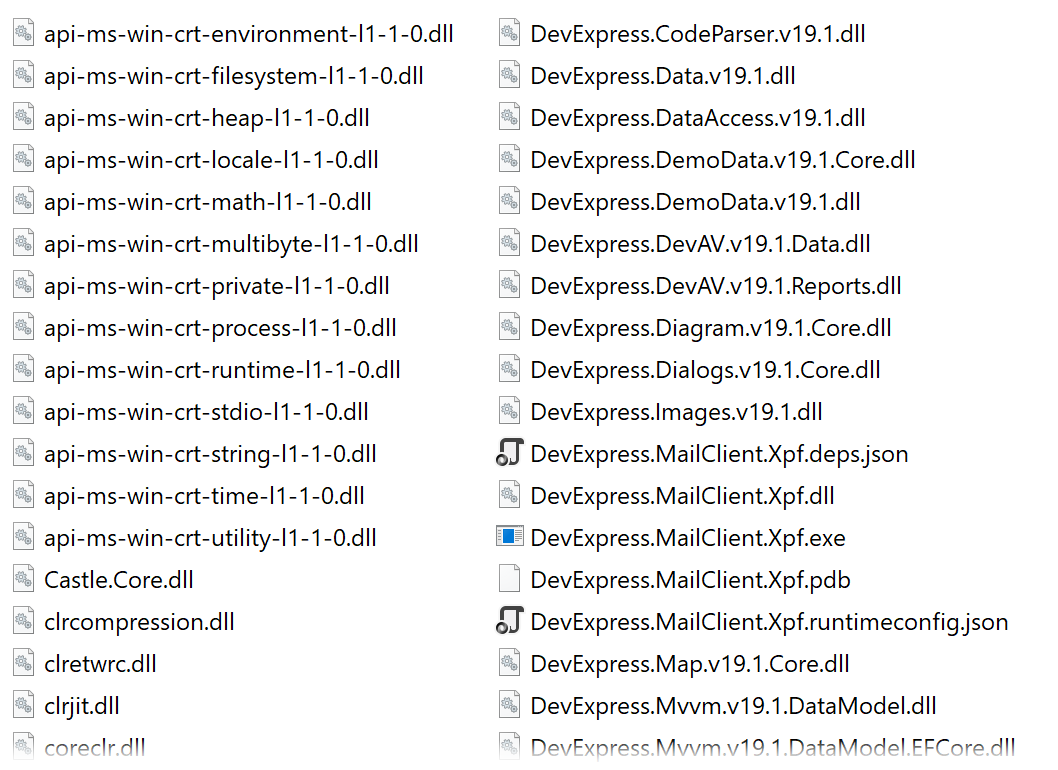
Task: Click the DevExpress.MailClient.Xpf.deps.json name
Action: click(x=719, y=454)
